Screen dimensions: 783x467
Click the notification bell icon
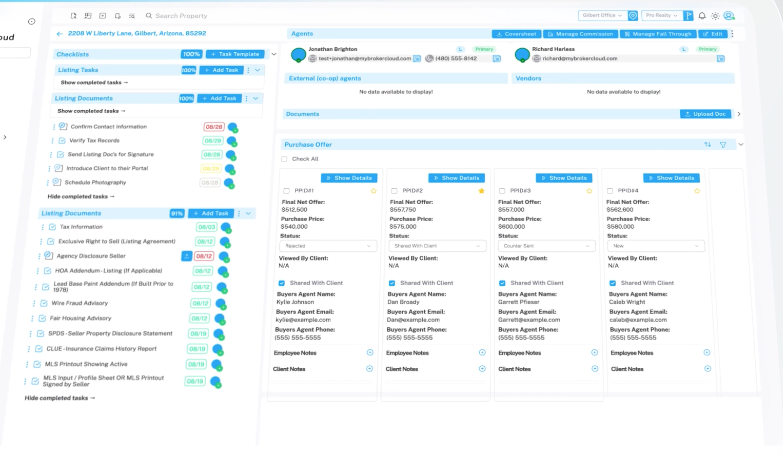point(702,16)
